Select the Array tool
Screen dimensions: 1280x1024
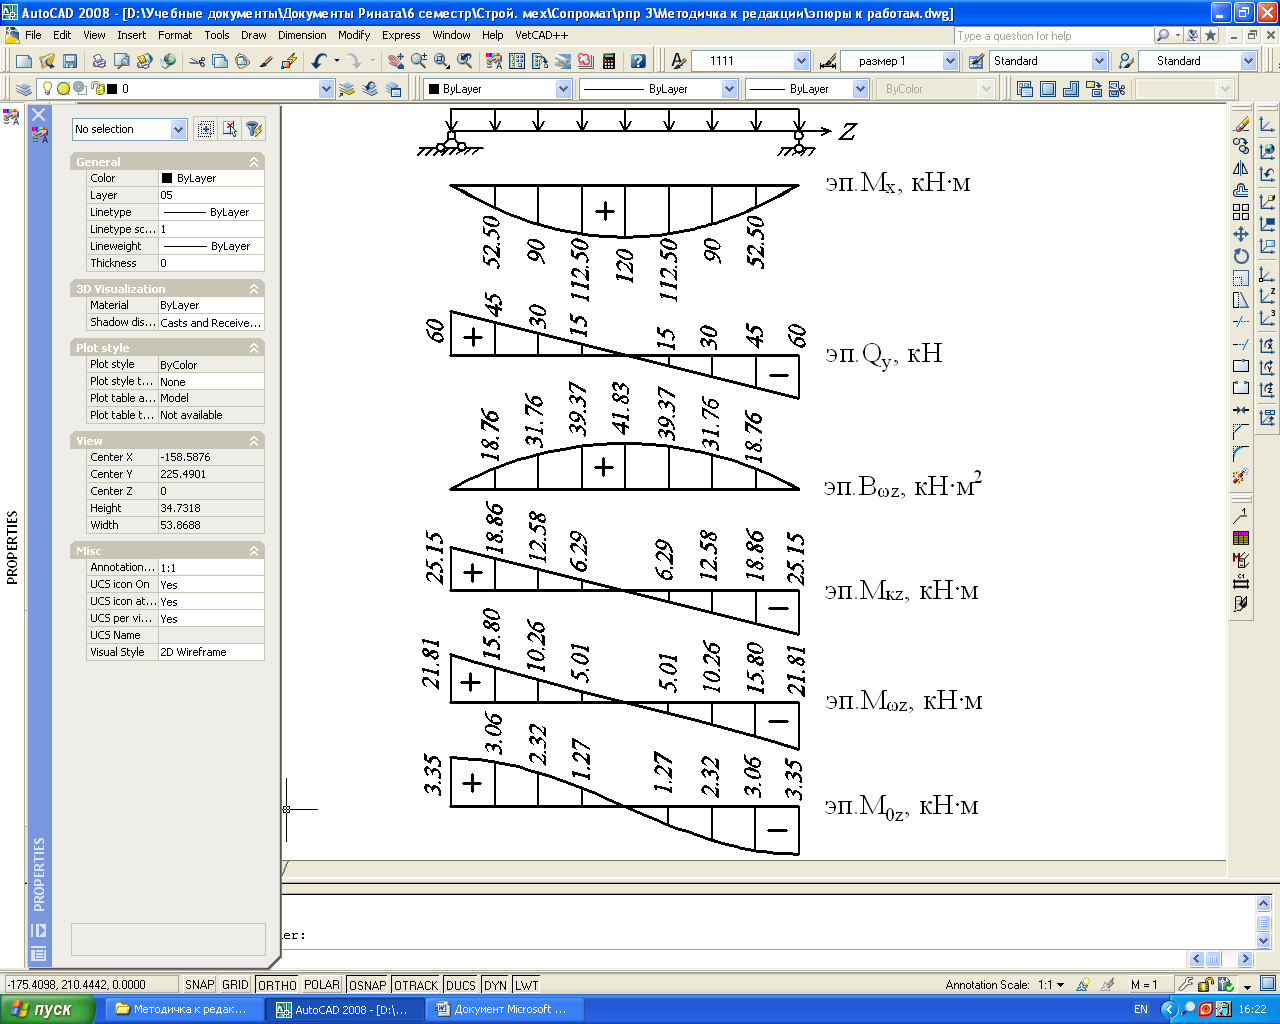coord(1241,212)
